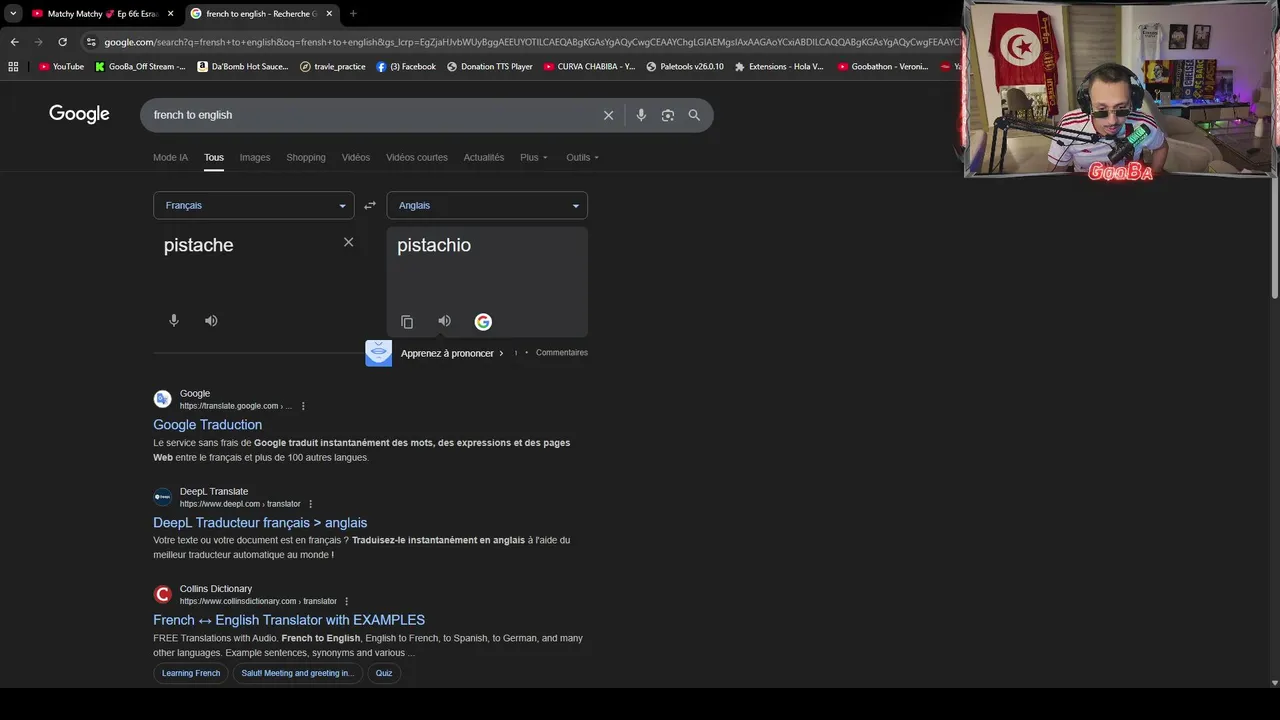Go back using browser back arrow
Screen dimensions: 1280x720
coord(14,42)
